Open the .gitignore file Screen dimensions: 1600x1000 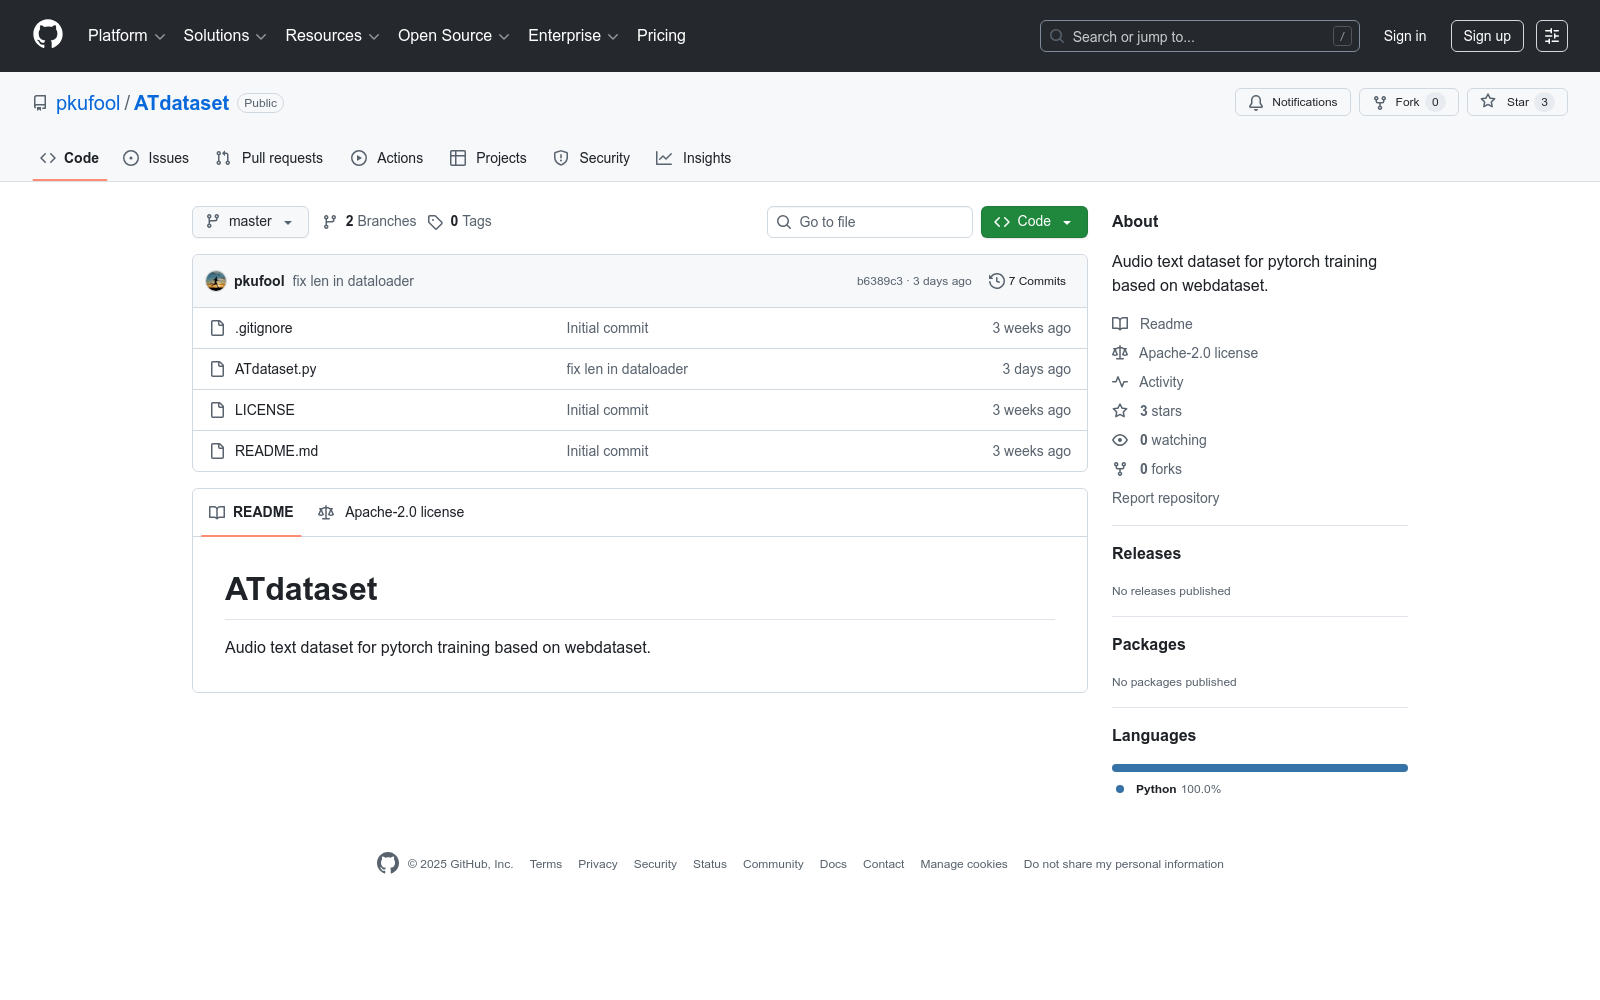264,328
